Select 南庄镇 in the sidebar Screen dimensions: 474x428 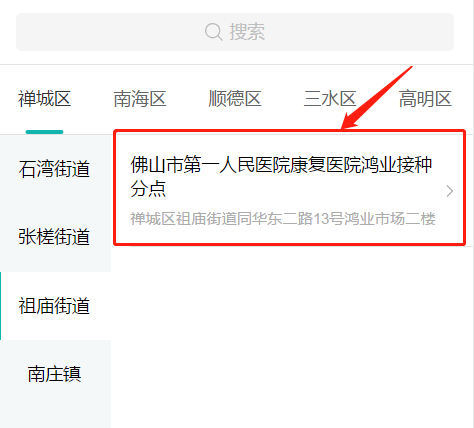(54, 374)
